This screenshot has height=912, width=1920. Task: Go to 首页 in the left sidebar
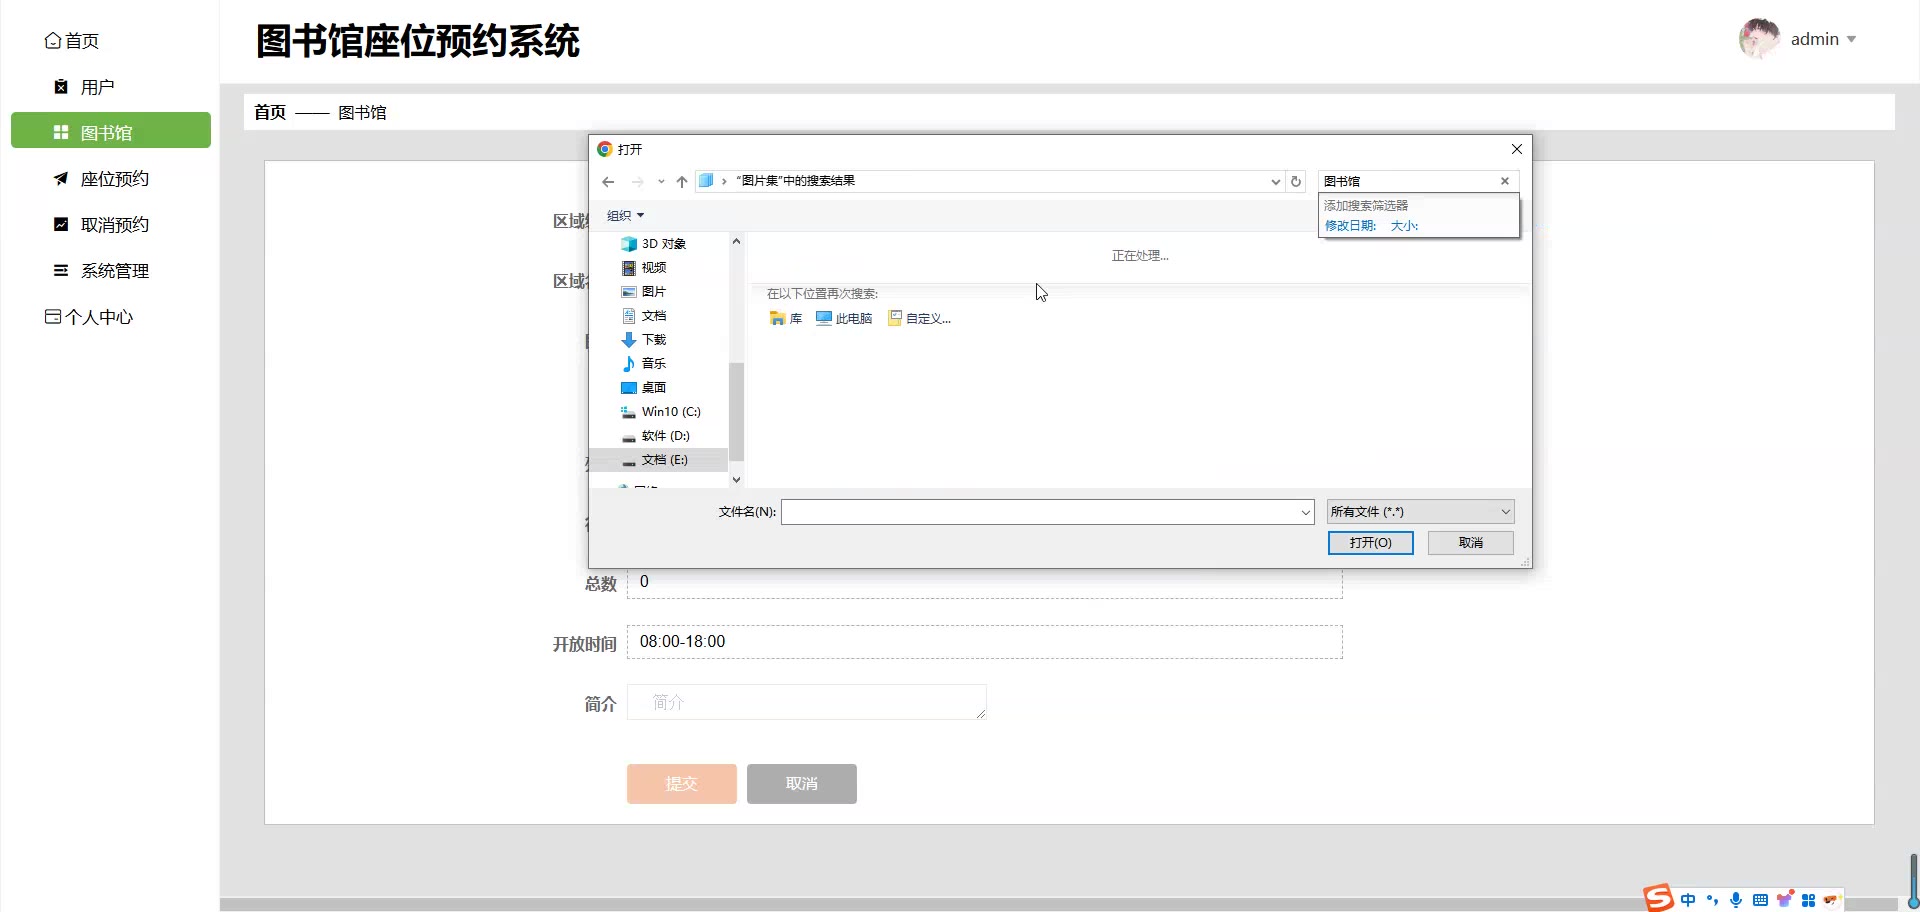click(x=72, y=41)
